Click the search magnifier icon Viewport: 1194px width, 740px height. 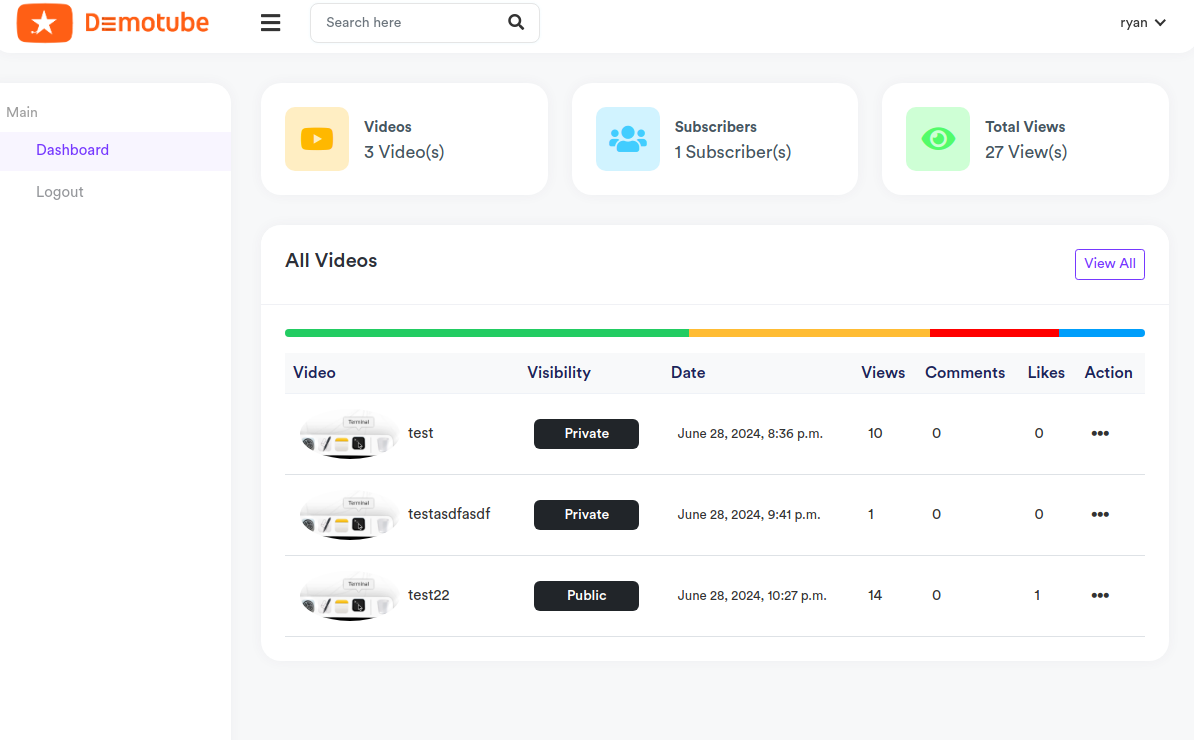pyautogui.click(x=516, y=22)
